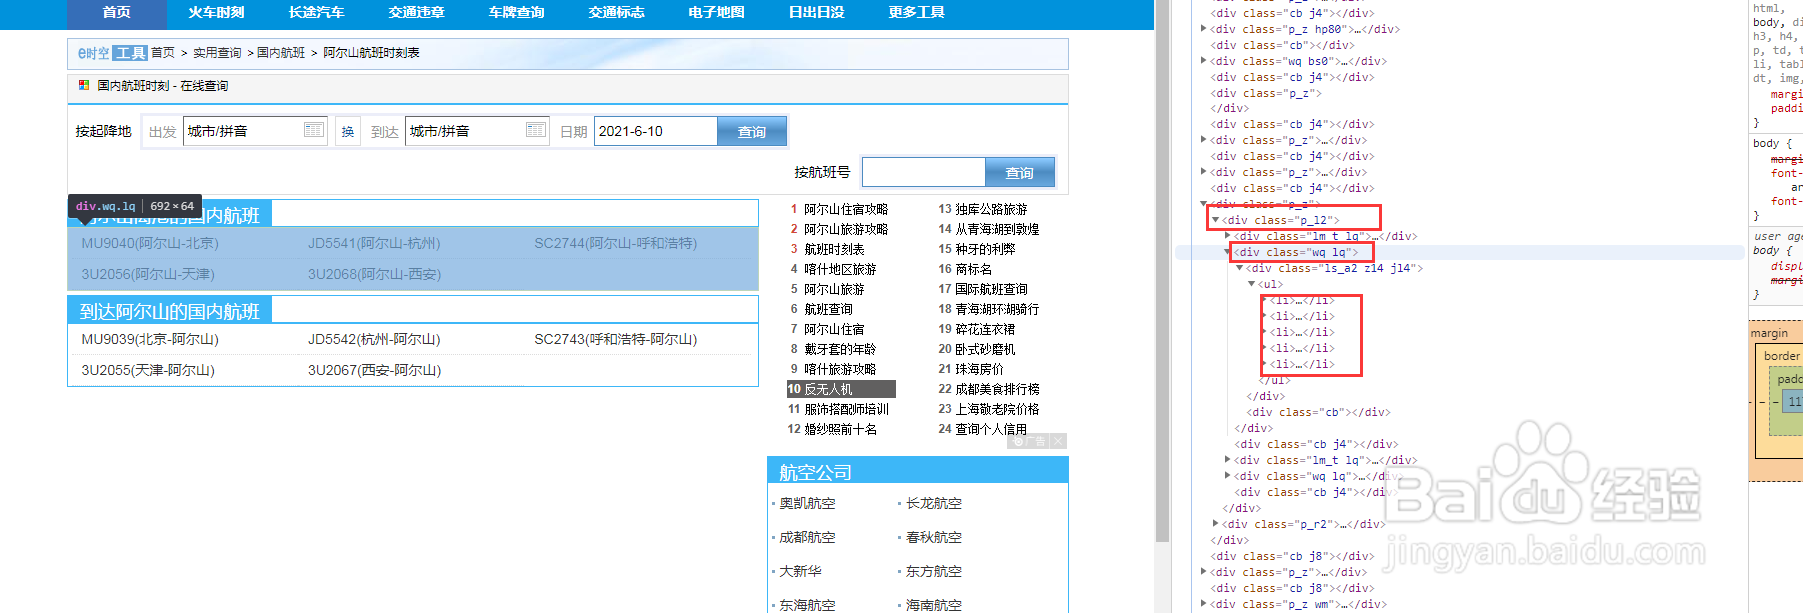The height and width of the screenshot is (613, 1803).
Task: Open the 车牌查询 navigation item
Action: click(x=516, y=13)
